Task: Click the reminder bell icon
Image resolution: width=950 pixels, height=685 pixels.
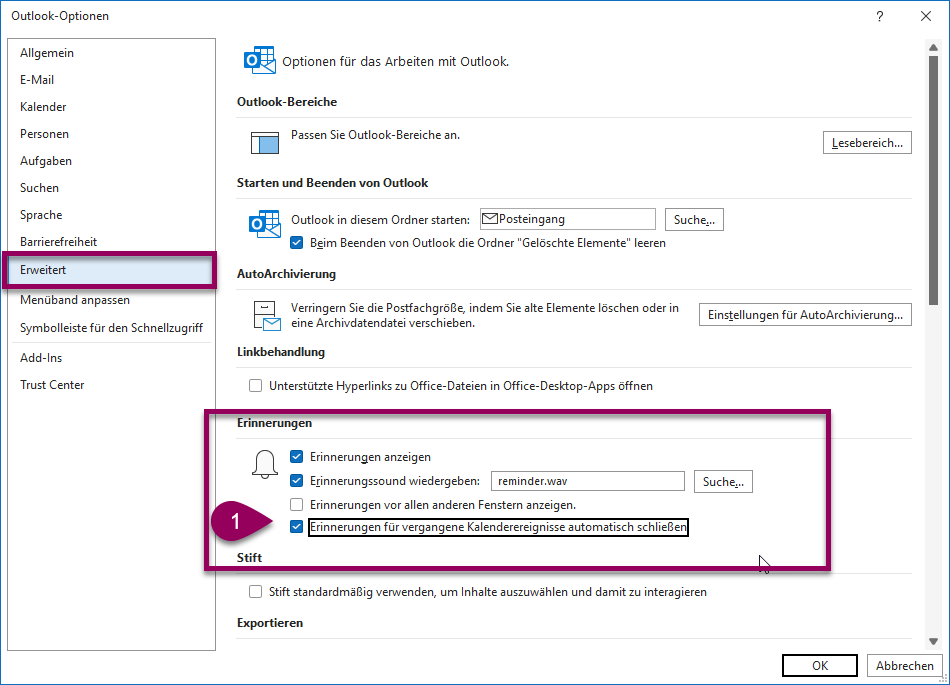Action: click(x=265, y=465)
